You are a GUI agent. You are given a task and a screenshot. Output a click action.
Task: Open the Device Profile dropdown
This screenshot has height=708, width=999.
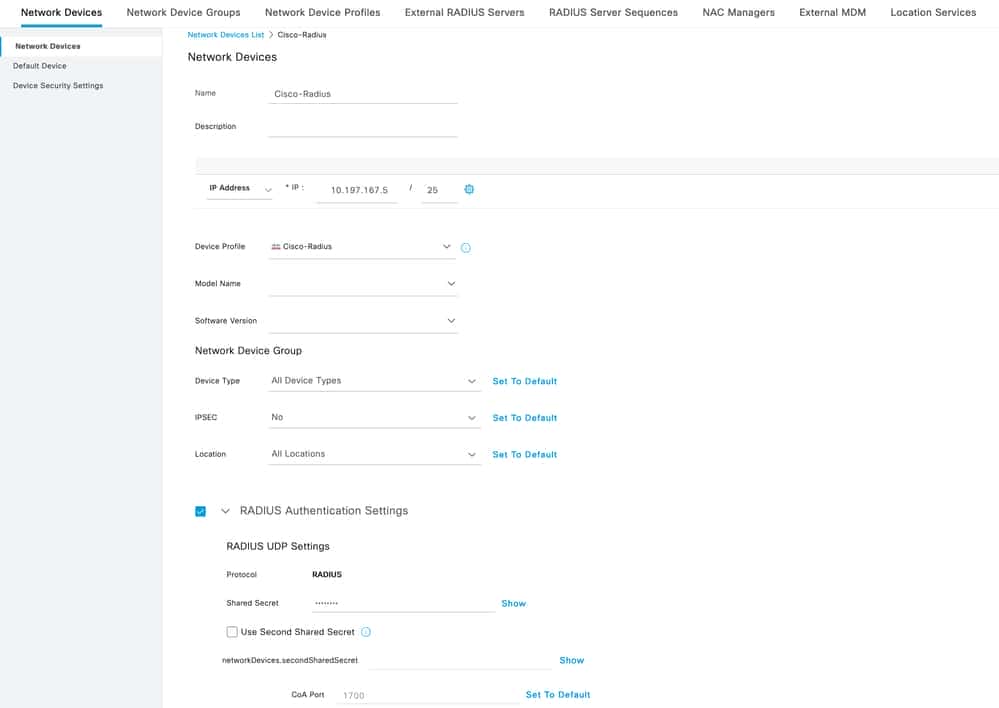pyautogui.click(x=362, y=247)
